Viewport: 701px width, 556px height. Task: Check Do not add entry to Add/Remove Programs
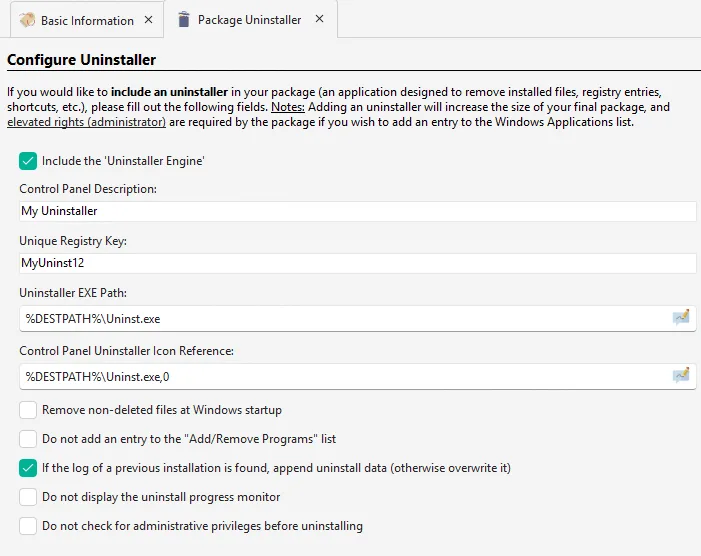(28, 439)
